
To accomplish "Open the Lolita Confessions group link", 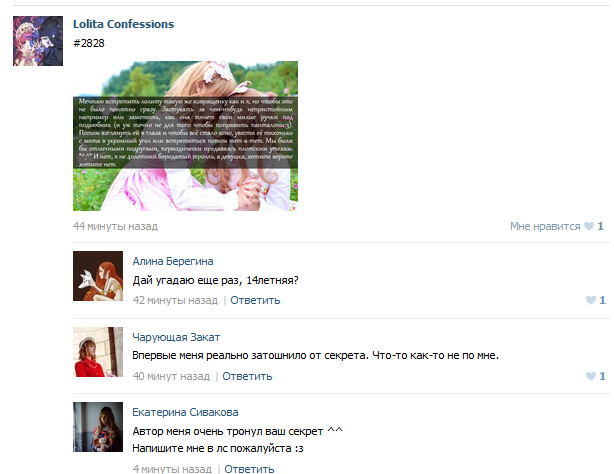I will [x=123, y=24].
